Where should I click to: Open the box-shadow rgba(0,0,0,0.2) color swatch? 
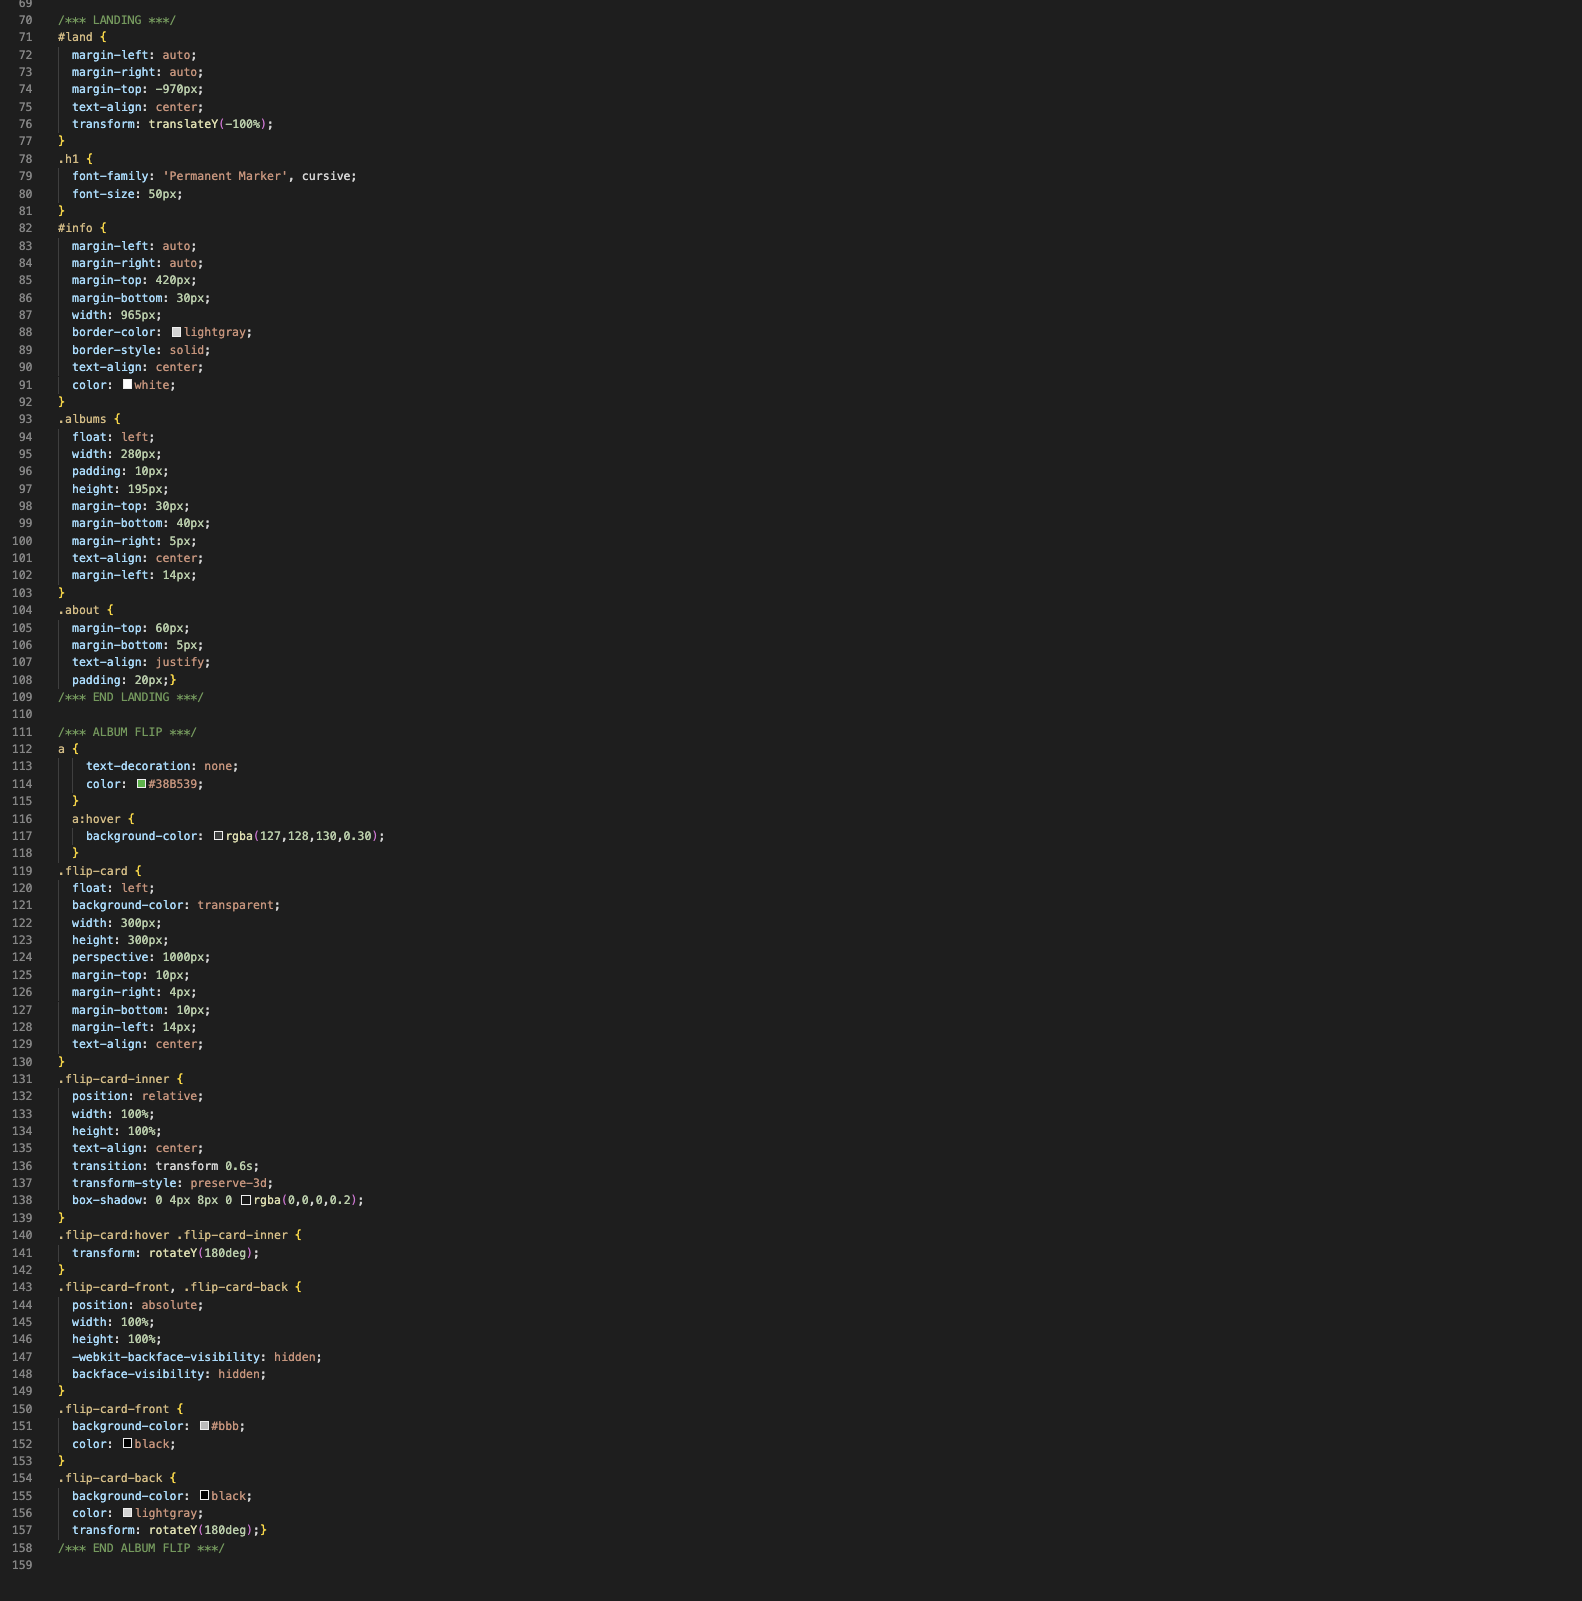(x=246, y=1200)
